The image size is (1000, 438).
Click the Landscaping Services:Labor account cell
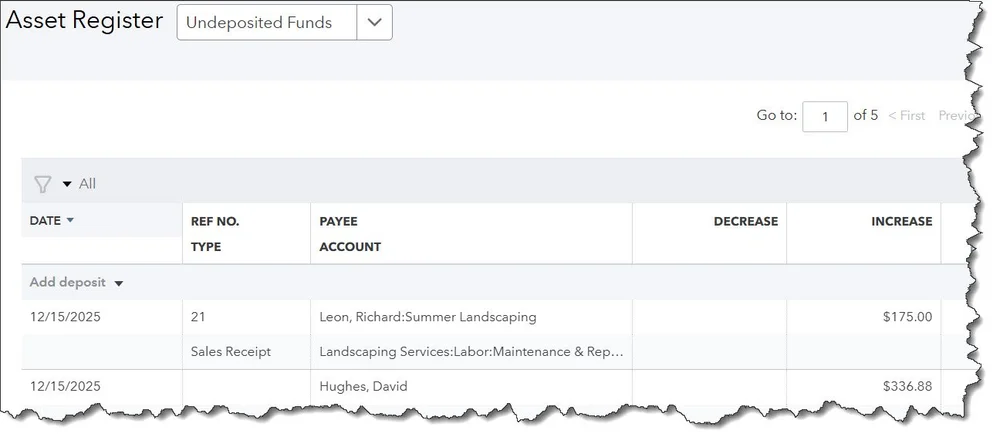pyautogui.click(x=471, y=351)
